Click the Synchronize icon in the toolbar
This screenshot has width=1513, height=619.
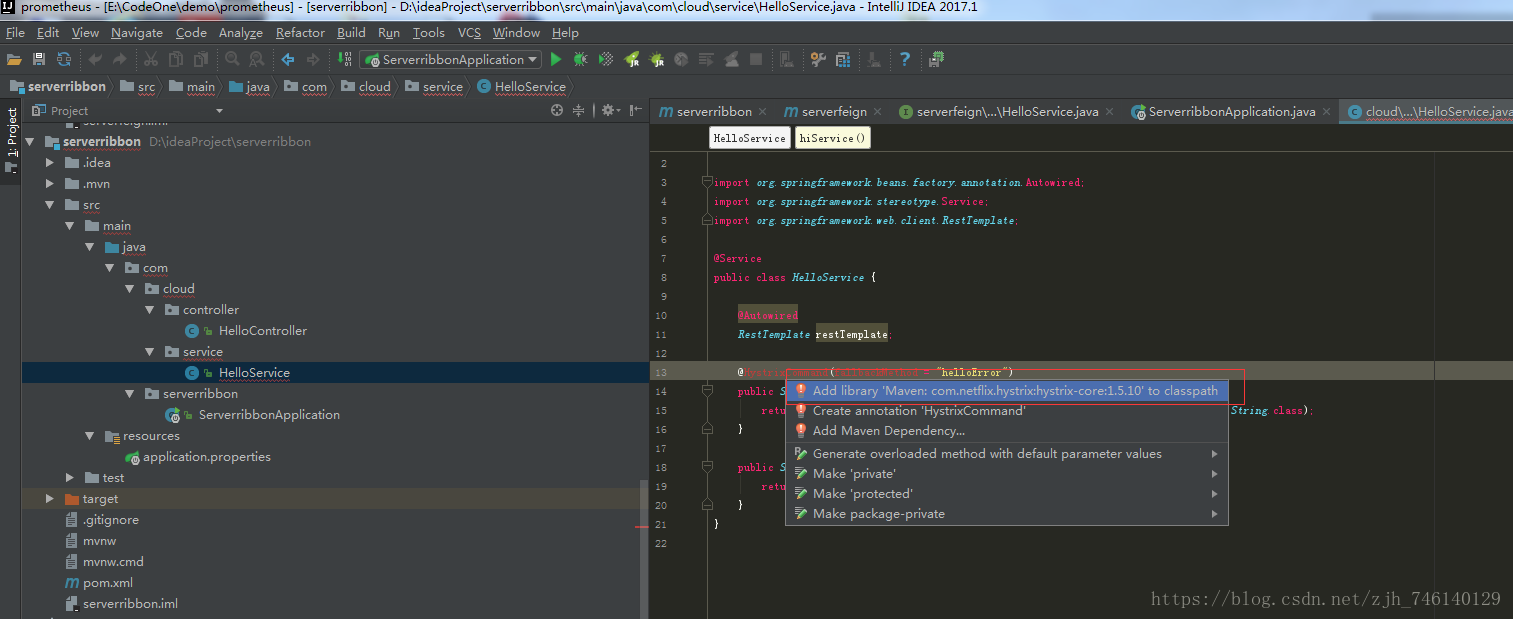[64, 60]
